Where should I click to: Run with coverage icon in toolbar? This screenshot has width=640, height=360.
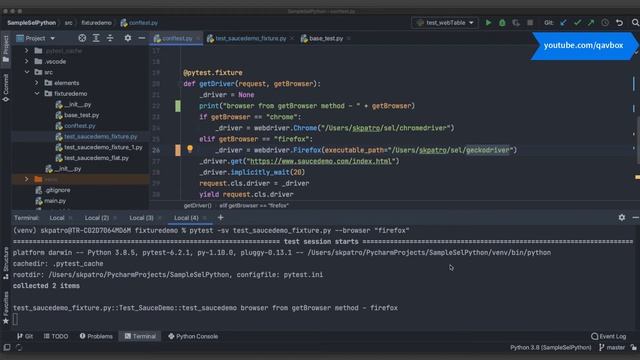pyautogui.click(x=516, y=23)
